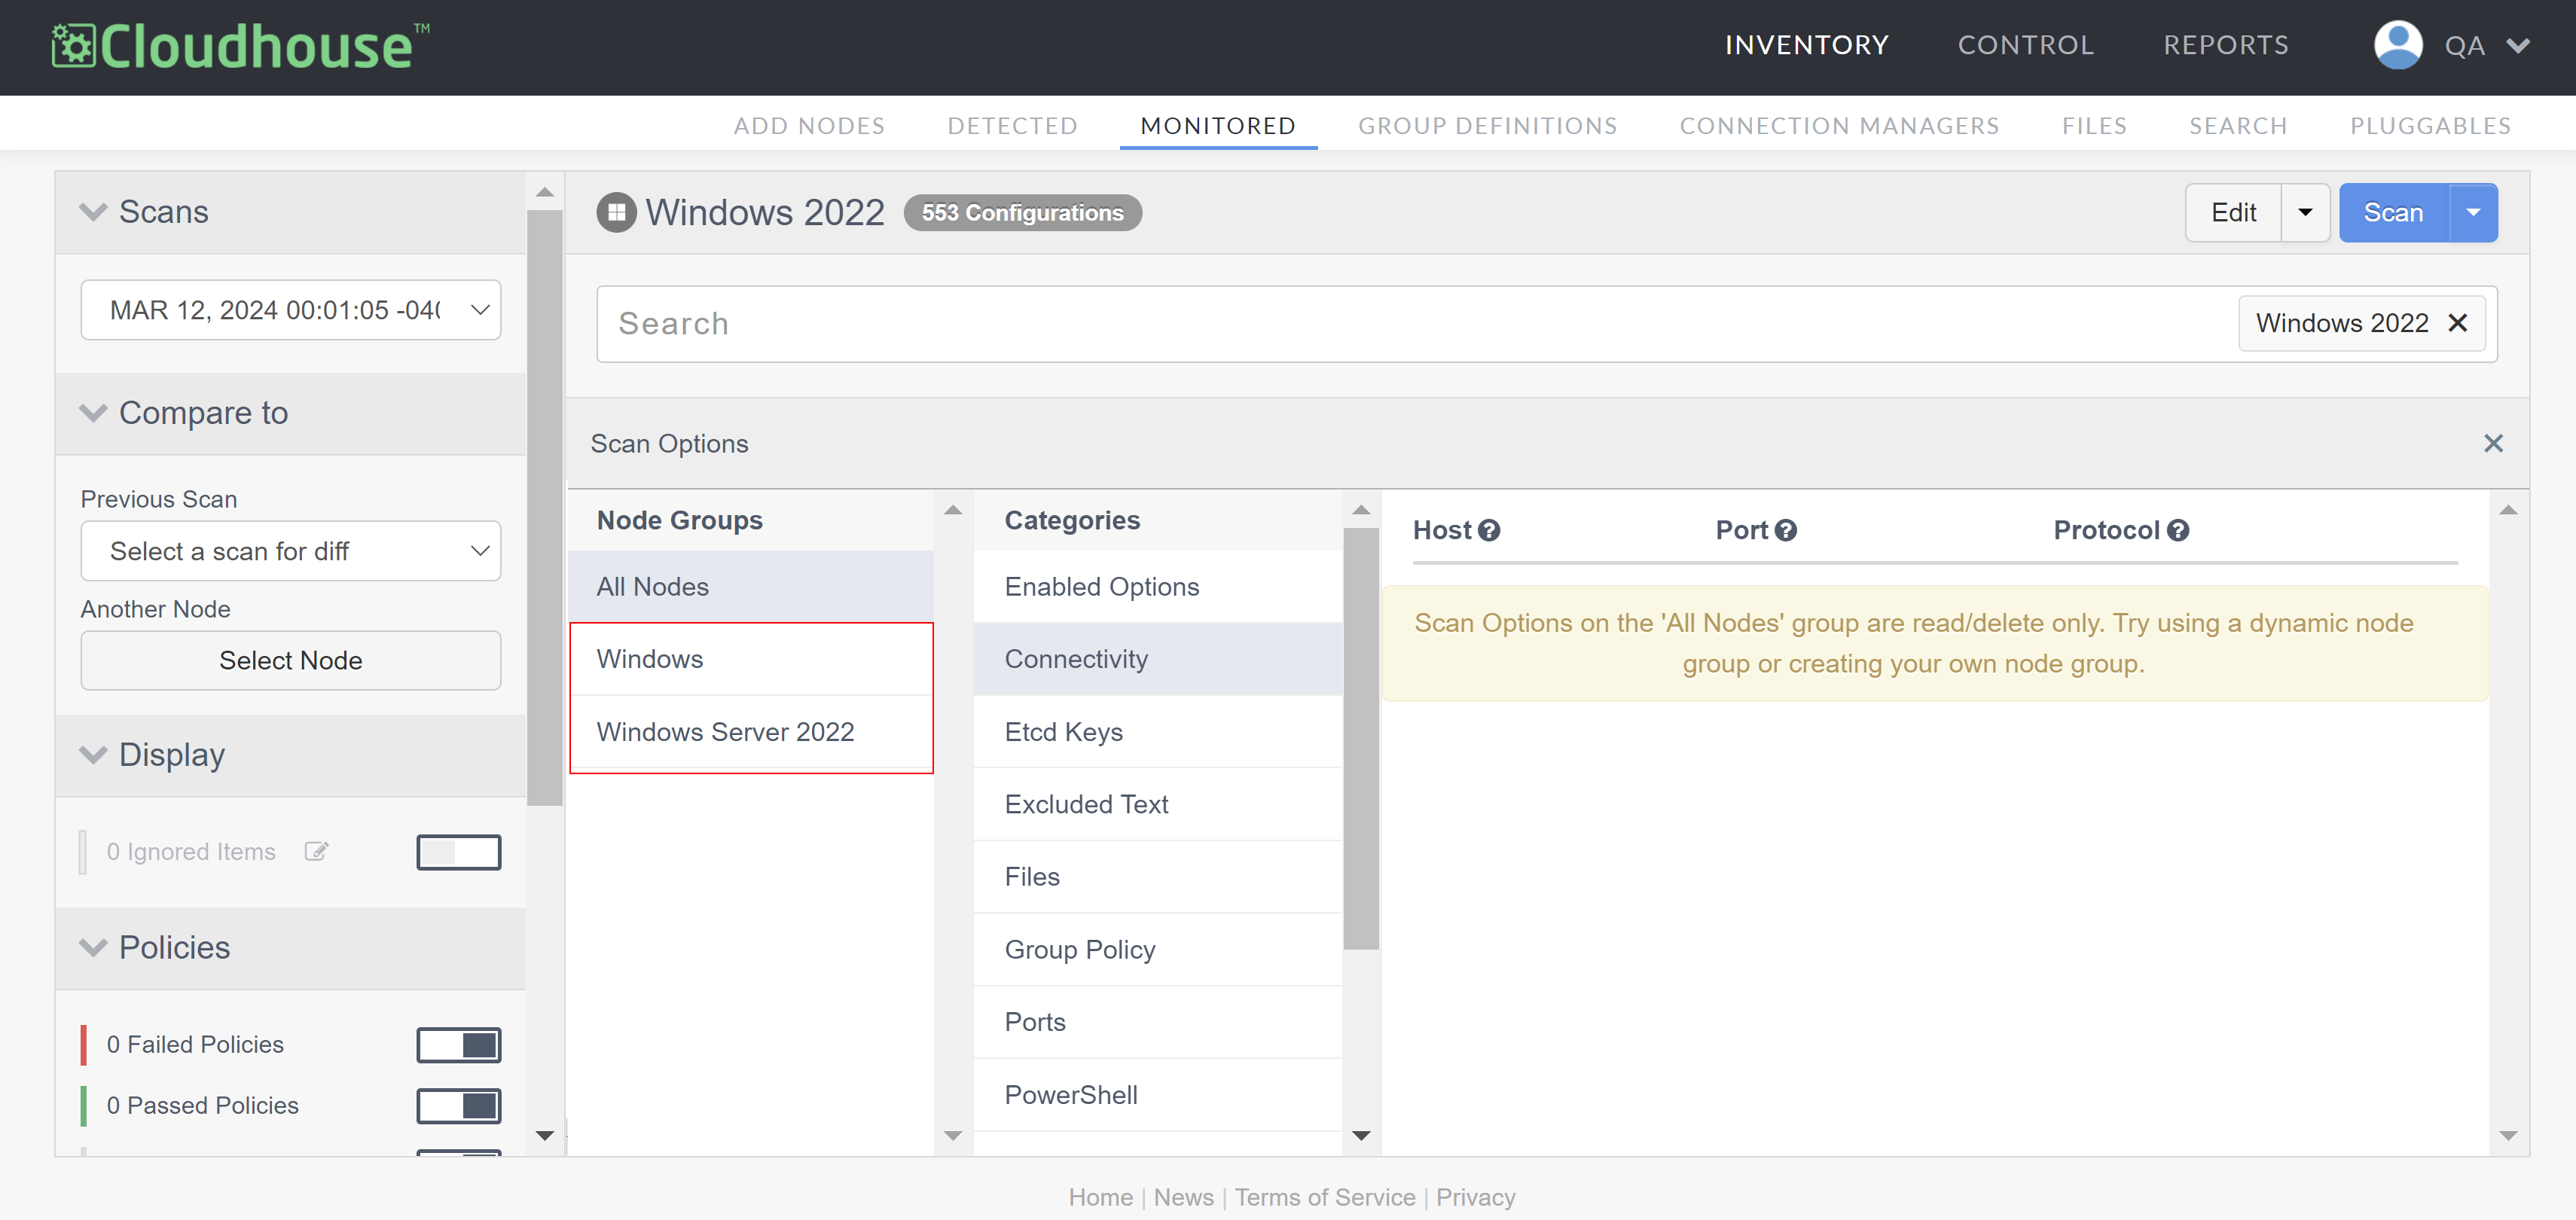
Task: Open the Reports menu
Action: point(2225,45)
